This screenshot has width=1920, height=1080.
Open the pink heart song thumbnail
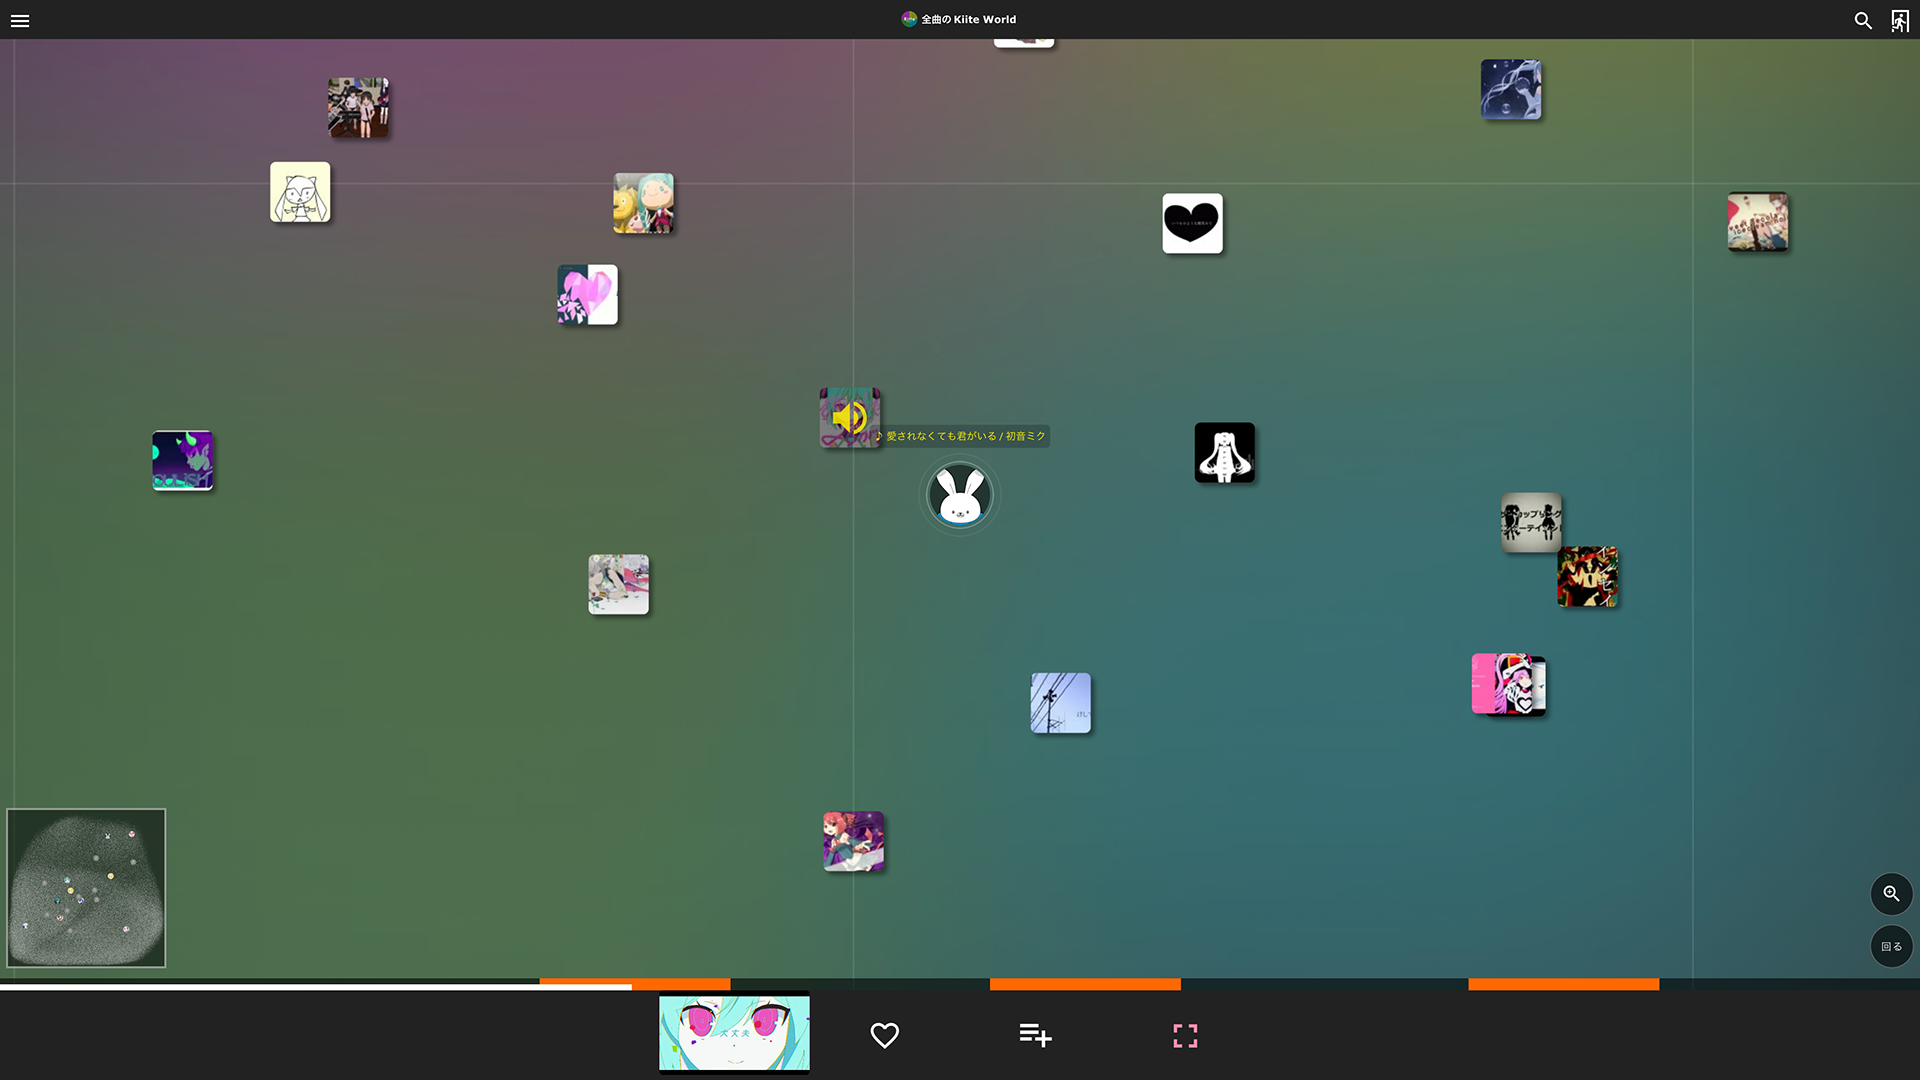pos(587,294)
